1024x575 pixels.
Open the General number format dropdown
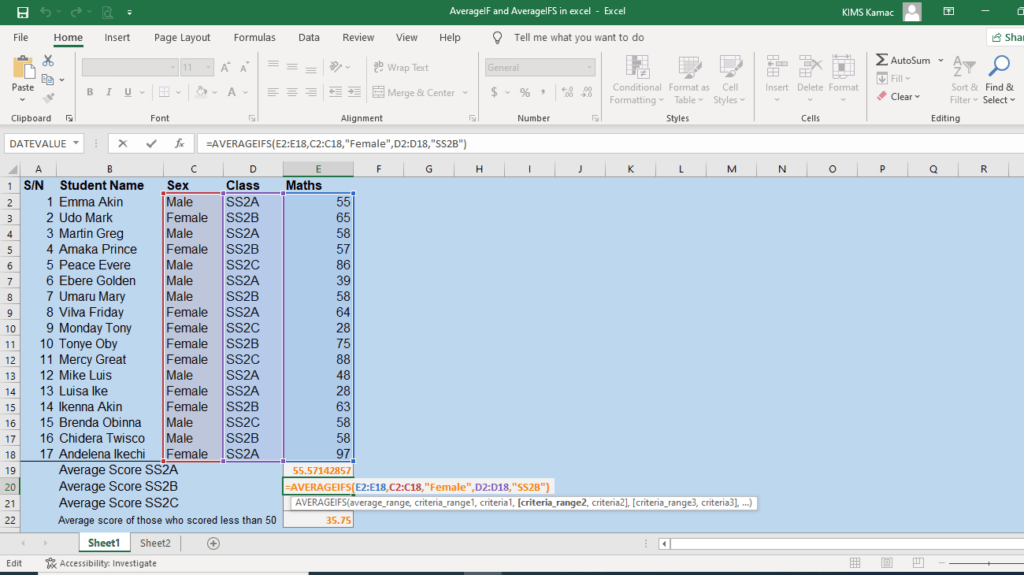point(589,67)
